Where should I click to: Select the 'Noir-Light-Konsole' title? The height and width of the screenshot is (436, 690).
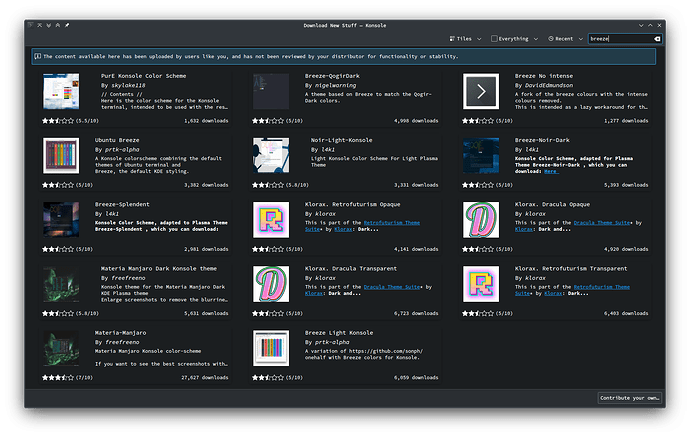click(x=341, y=140)
